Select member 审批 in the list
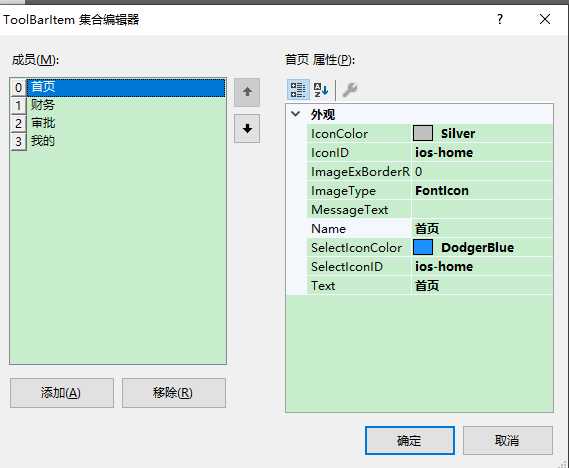Image resolution: width=569 pixels, height=468 pixels. tap(126, 123)
